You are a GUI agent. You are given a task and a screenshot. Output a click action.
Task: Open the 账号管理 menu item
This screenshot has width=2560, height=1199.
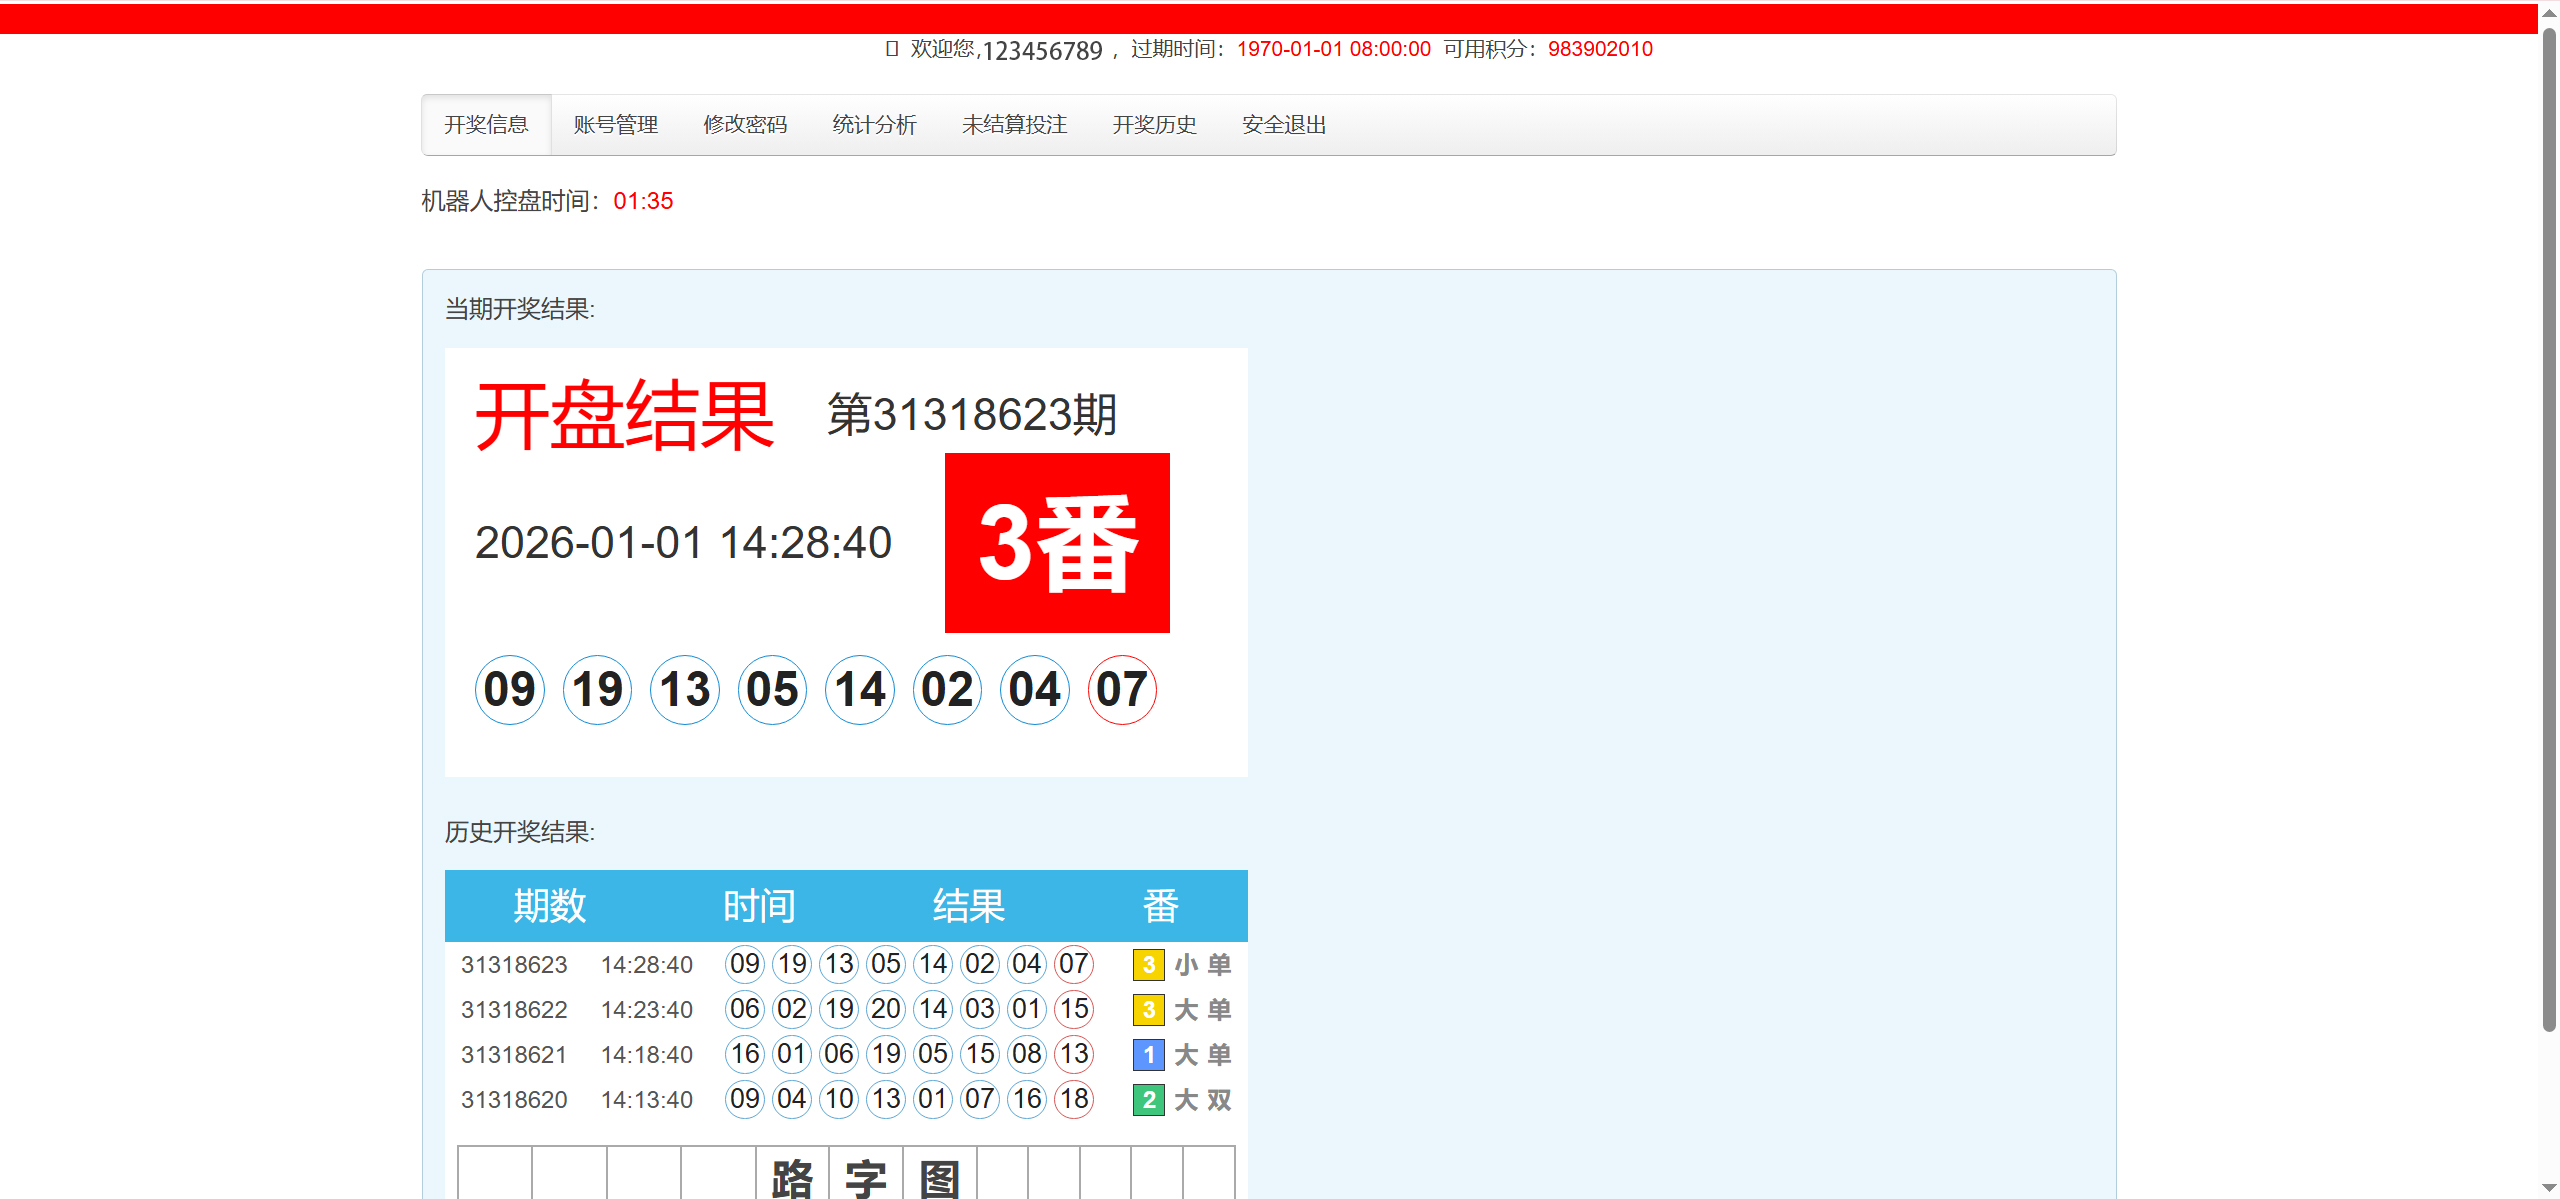[616, 125]
